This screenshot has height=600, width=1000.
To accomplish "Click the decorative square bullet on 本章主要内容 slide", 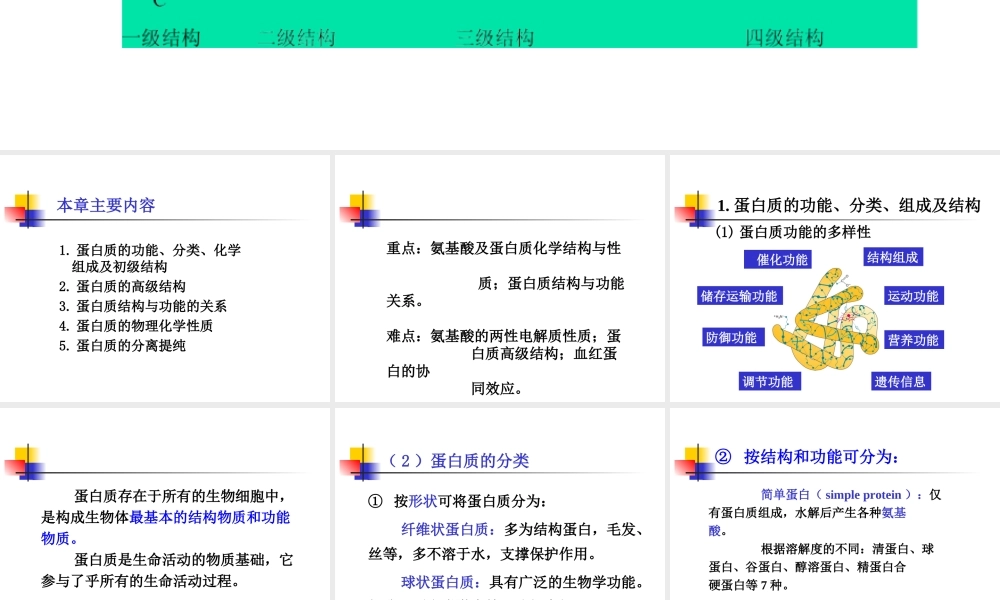I will 27,207.
